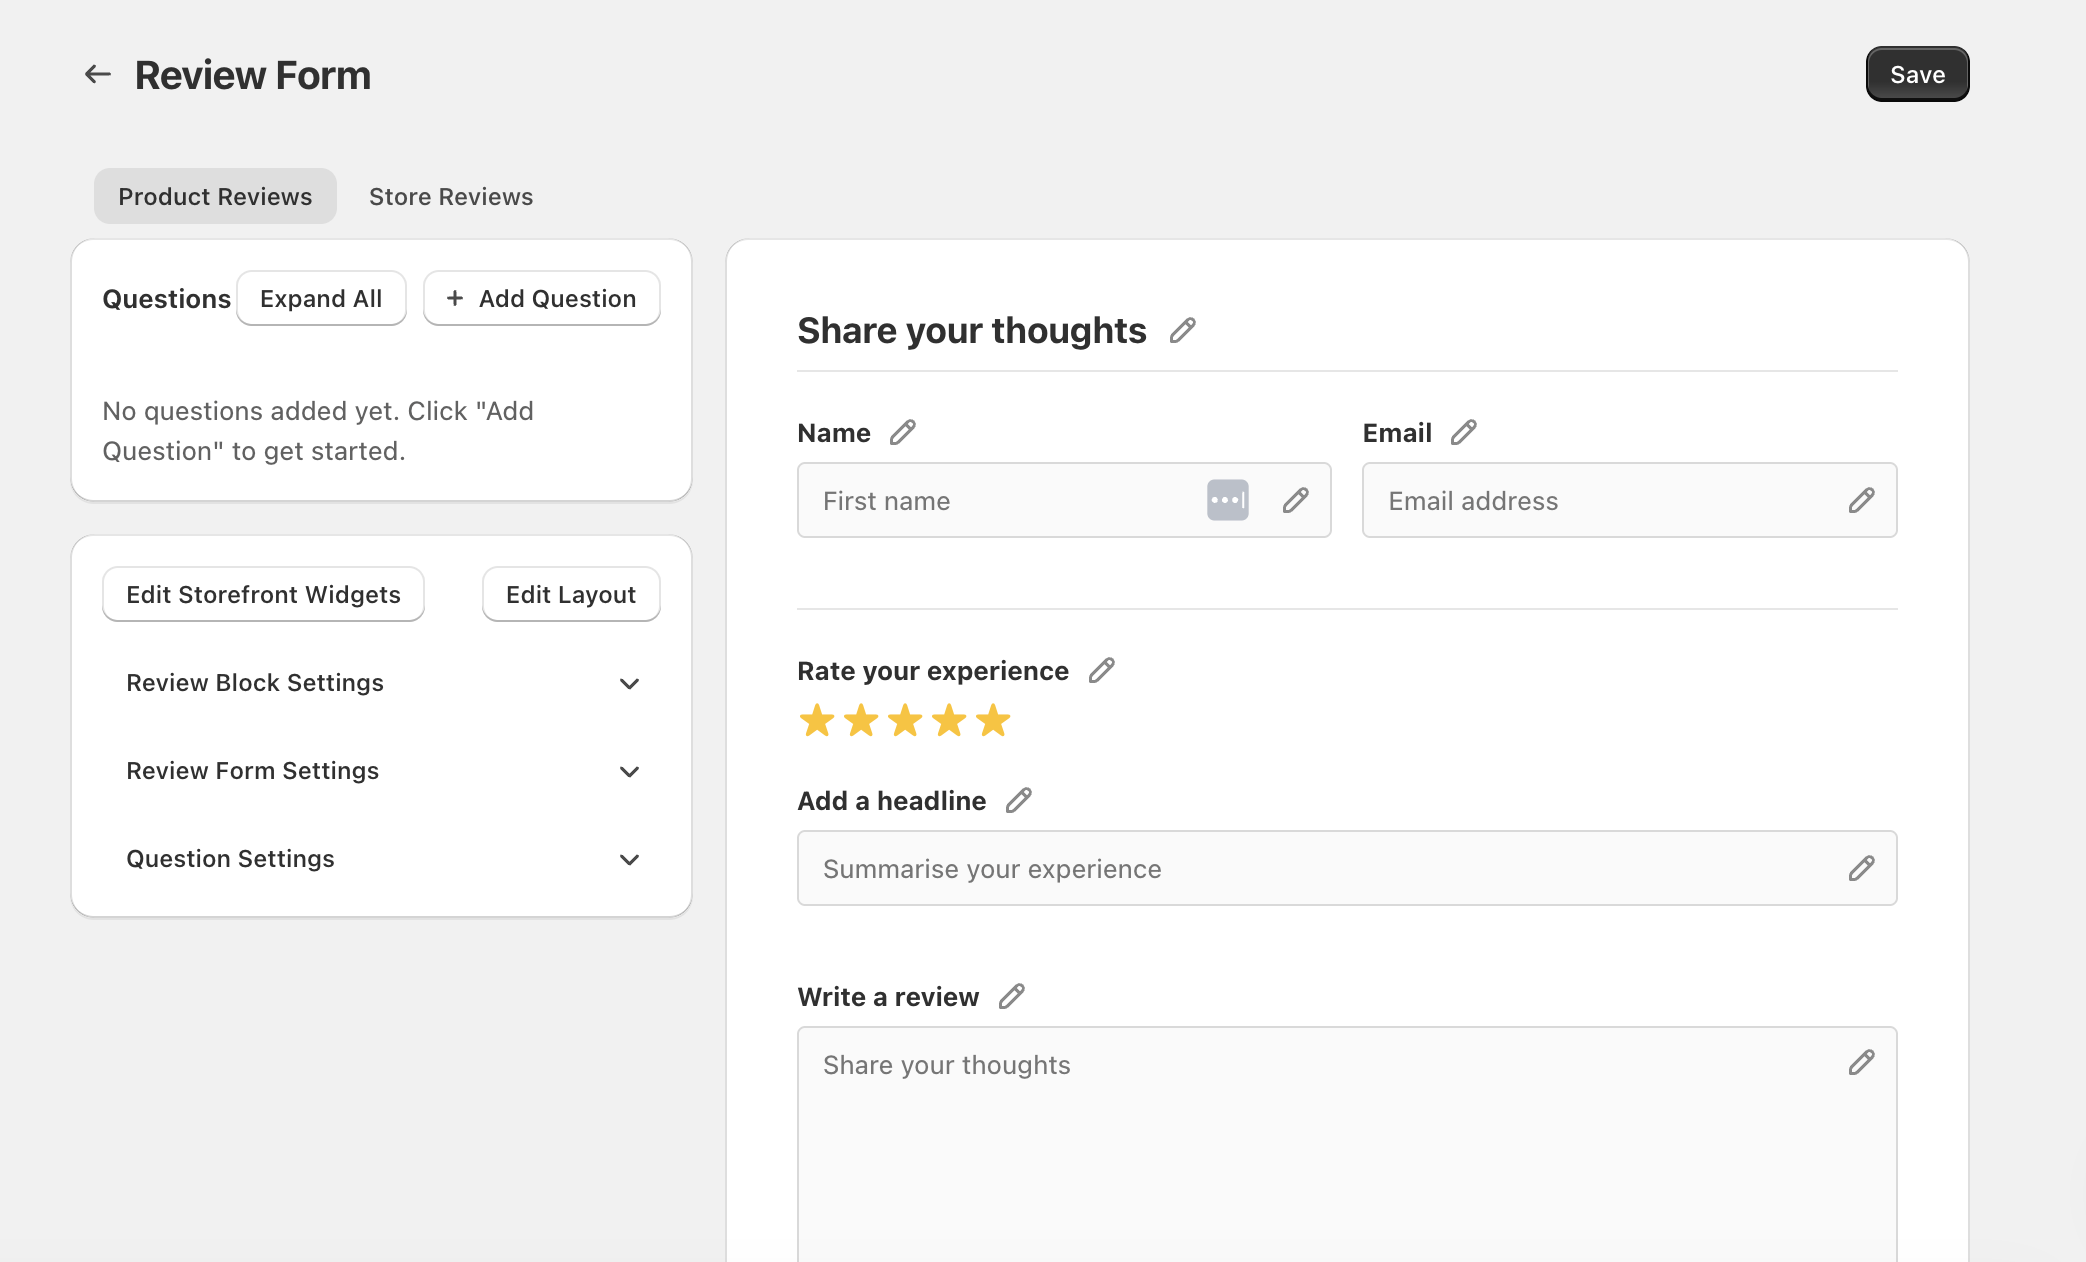The width and height of the screenshot is (2086, 1262).
Task: Click the pencil icon next to Name label
Action: pos(903,432)
